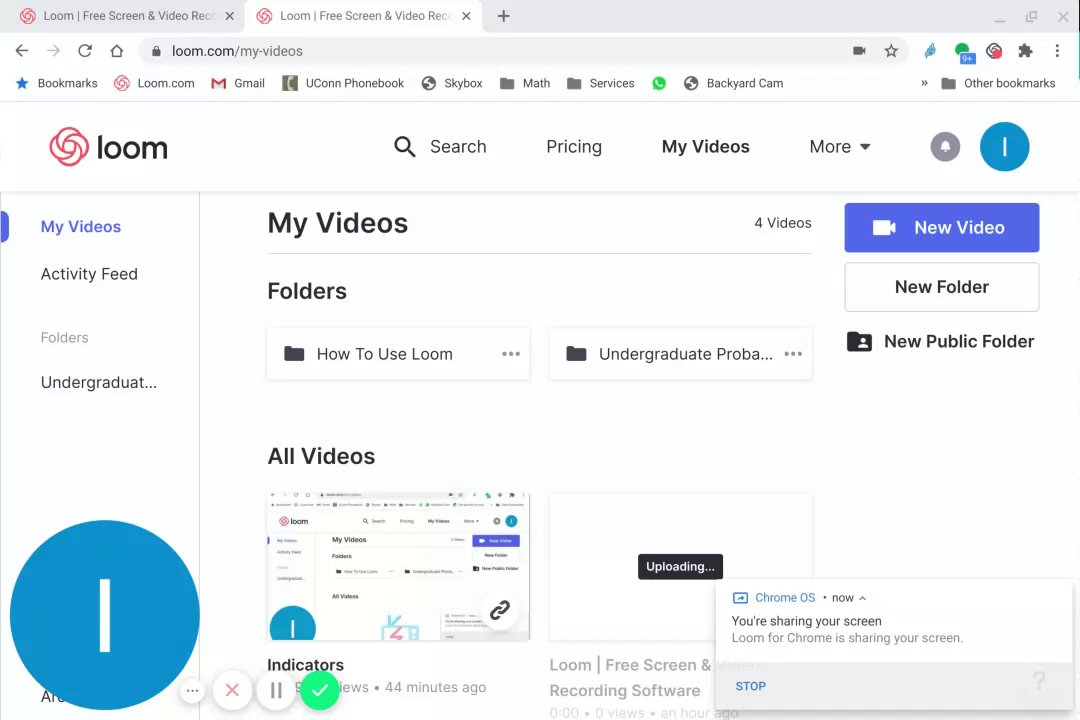Screen dimensions: 1080x720
Task: Open the blue account avatar menu
Action: [1004, 147]
